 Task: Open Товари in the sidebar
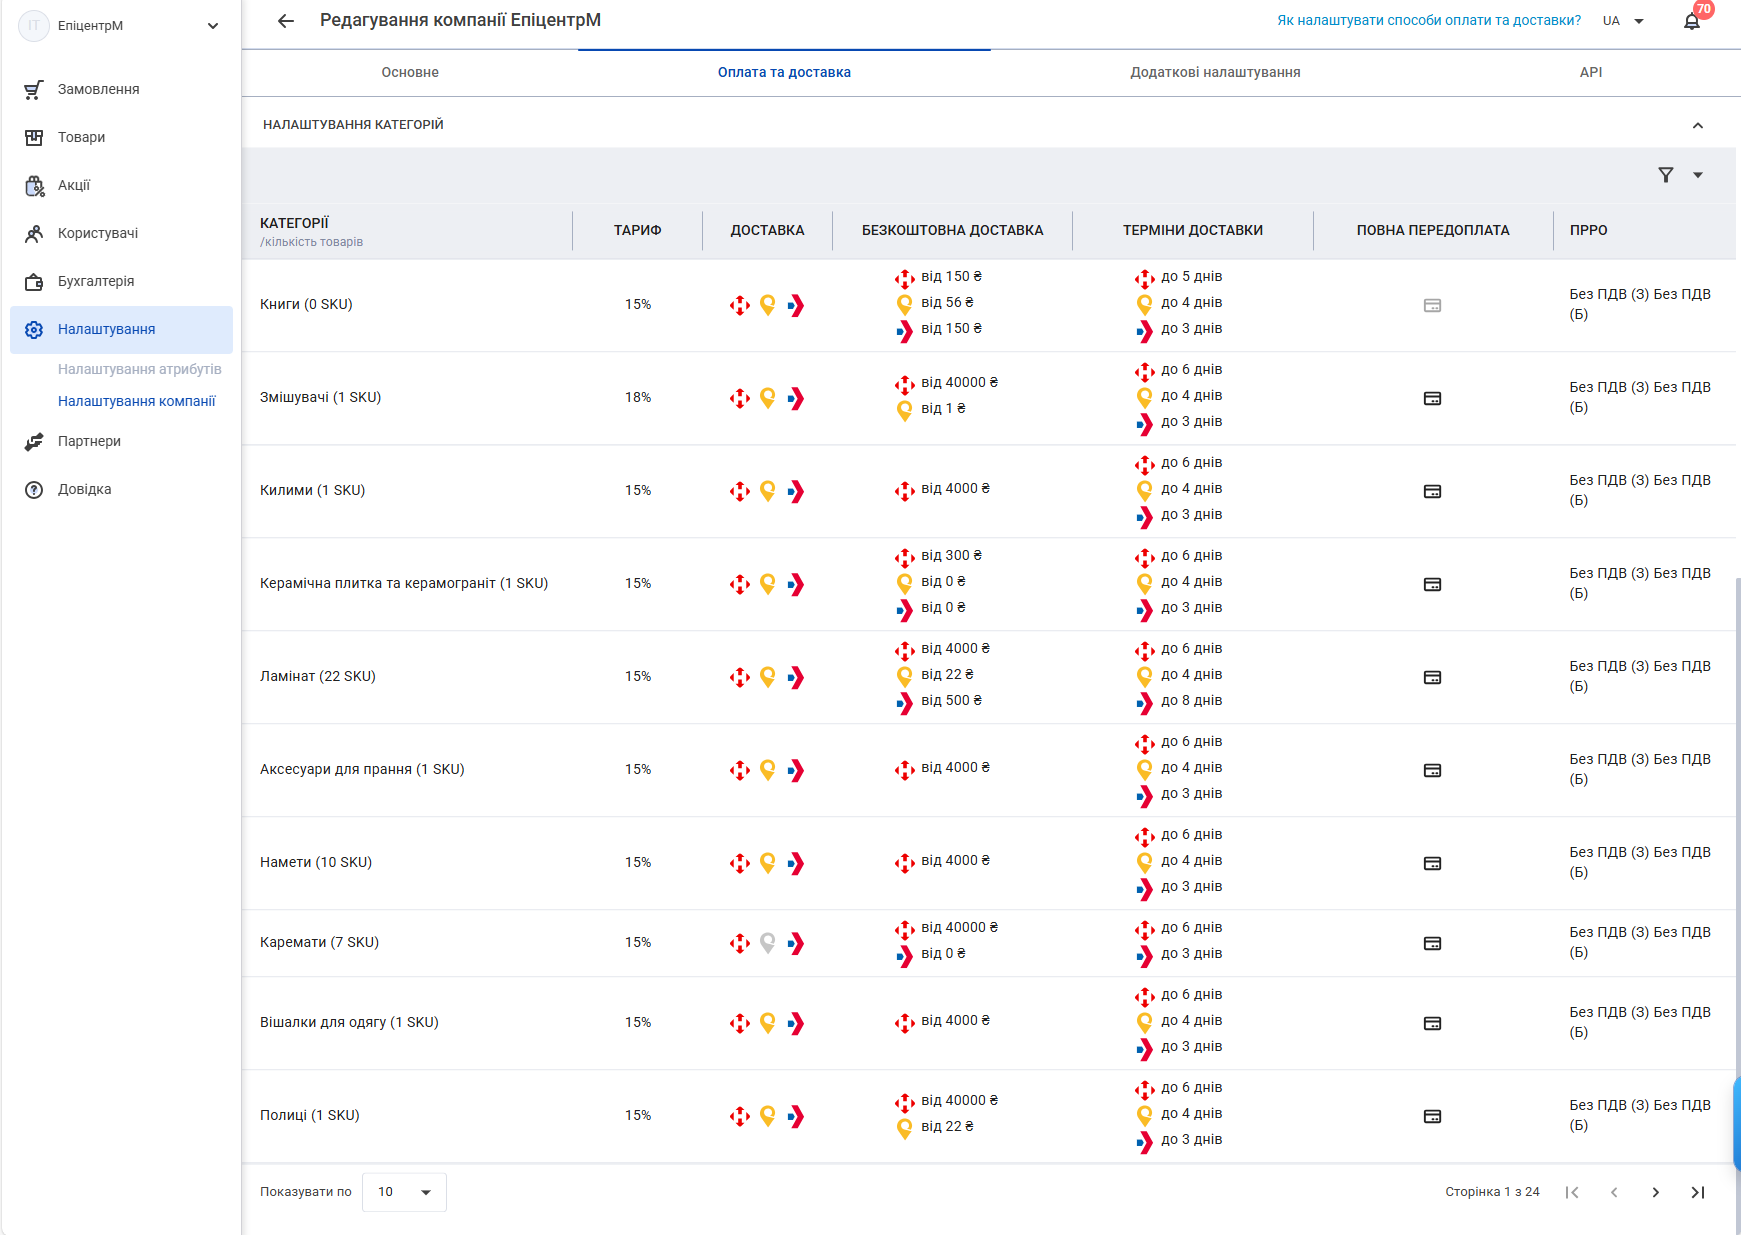click(121, 137)
